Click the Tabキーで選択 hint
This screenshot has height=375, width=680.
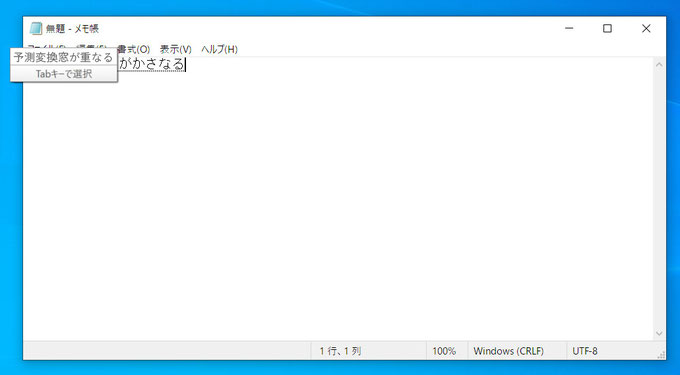click(64, 74)
